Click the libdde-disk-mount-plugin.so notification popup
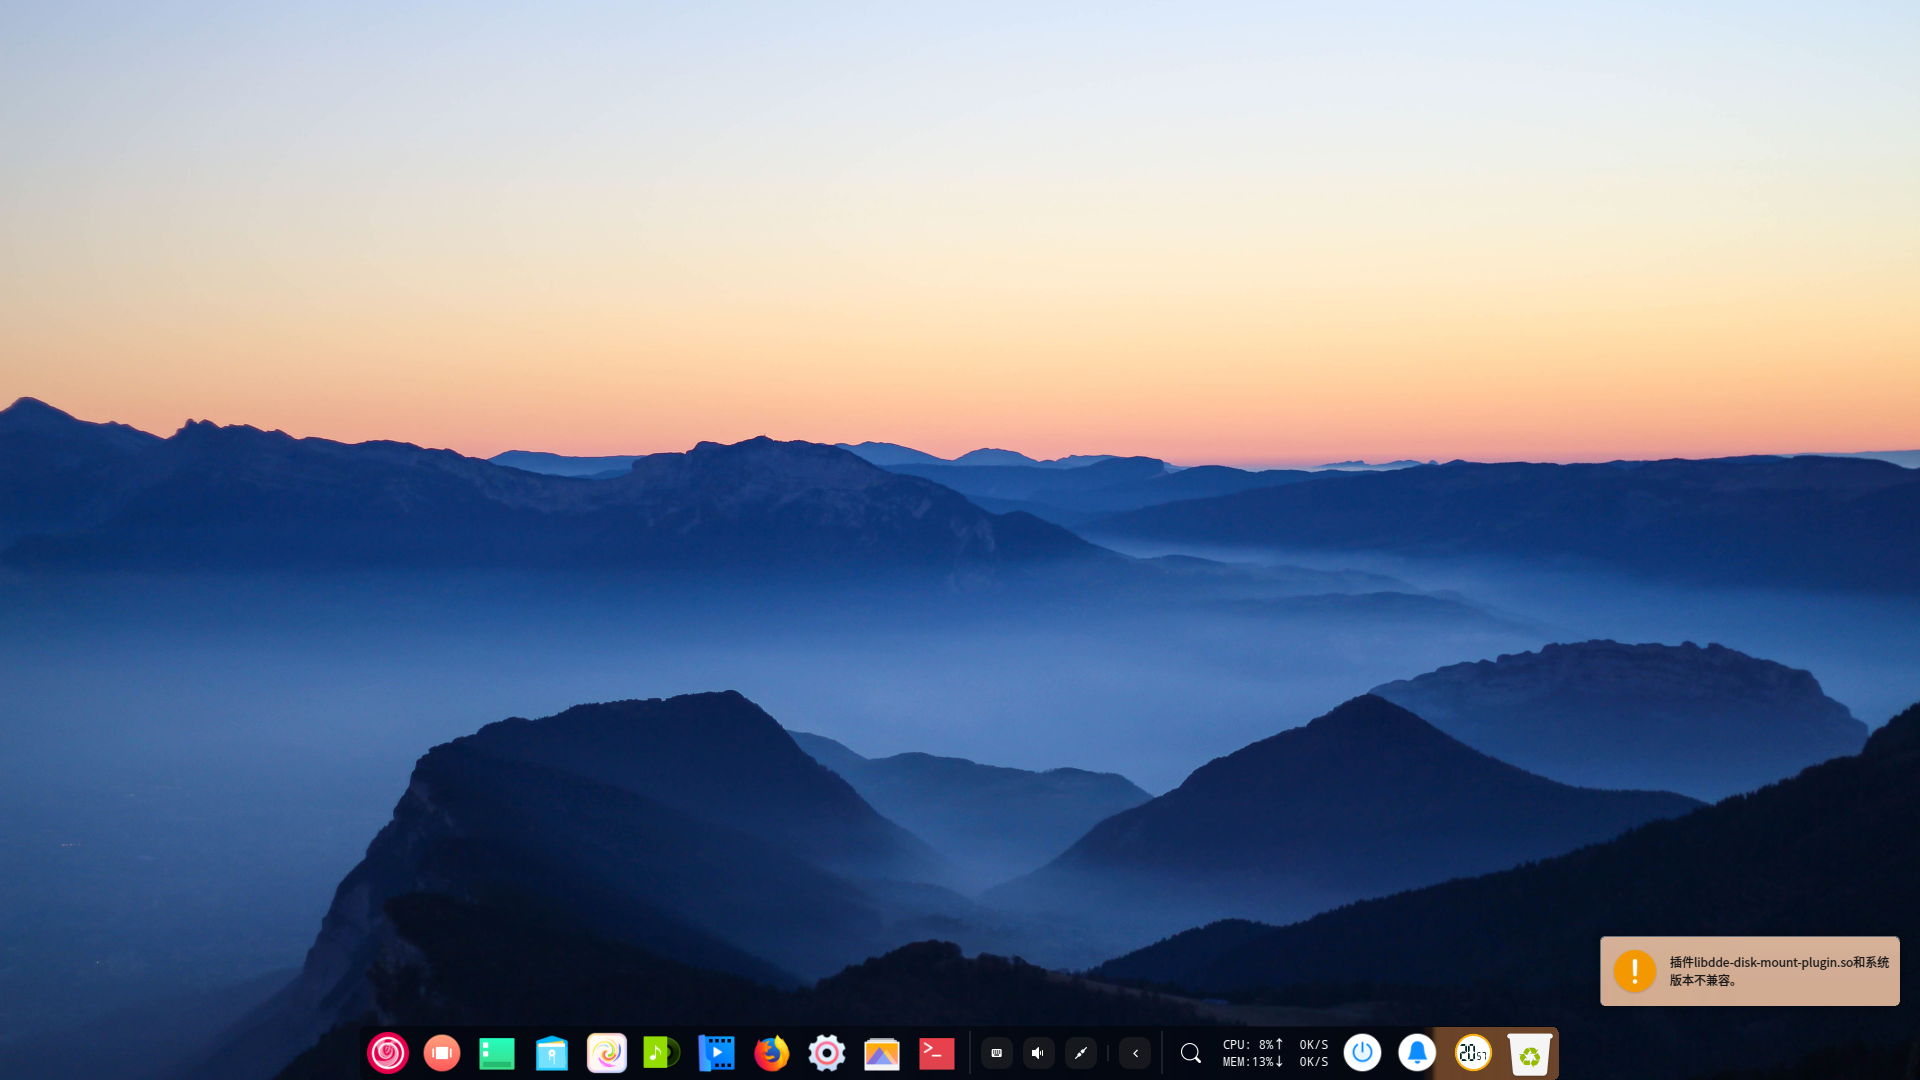 click(x=1749, y=971)
